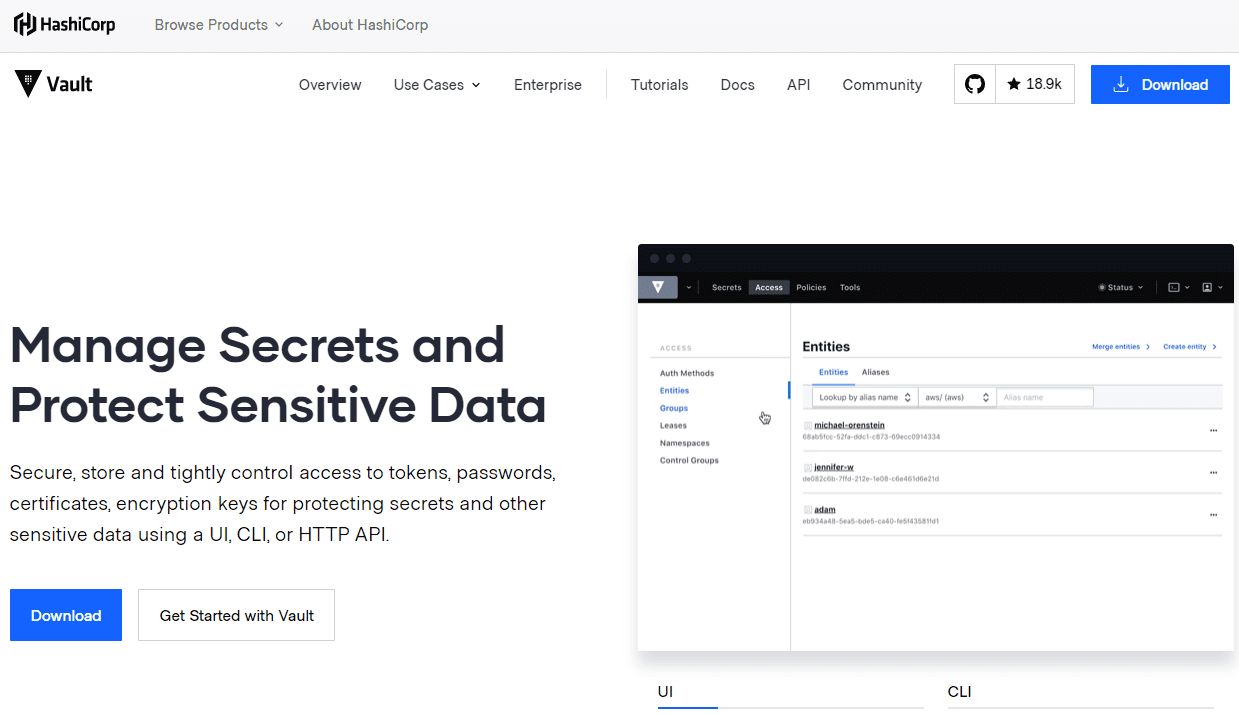The width and height of the screenshot is (1239, 715).
Task: Select Groups in Access sidebar
Action: tap(673, 408)
